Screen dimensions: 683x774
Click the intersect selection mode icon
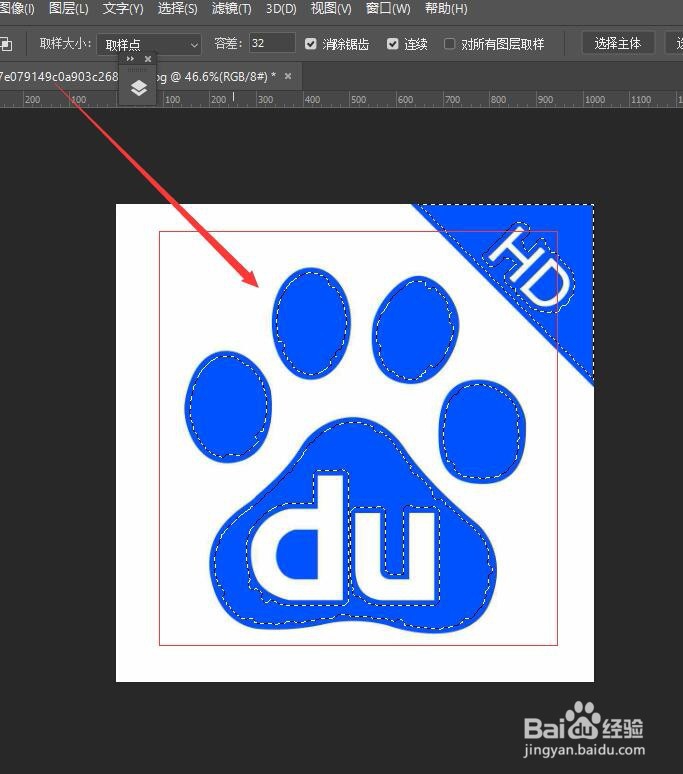point(6,44)
